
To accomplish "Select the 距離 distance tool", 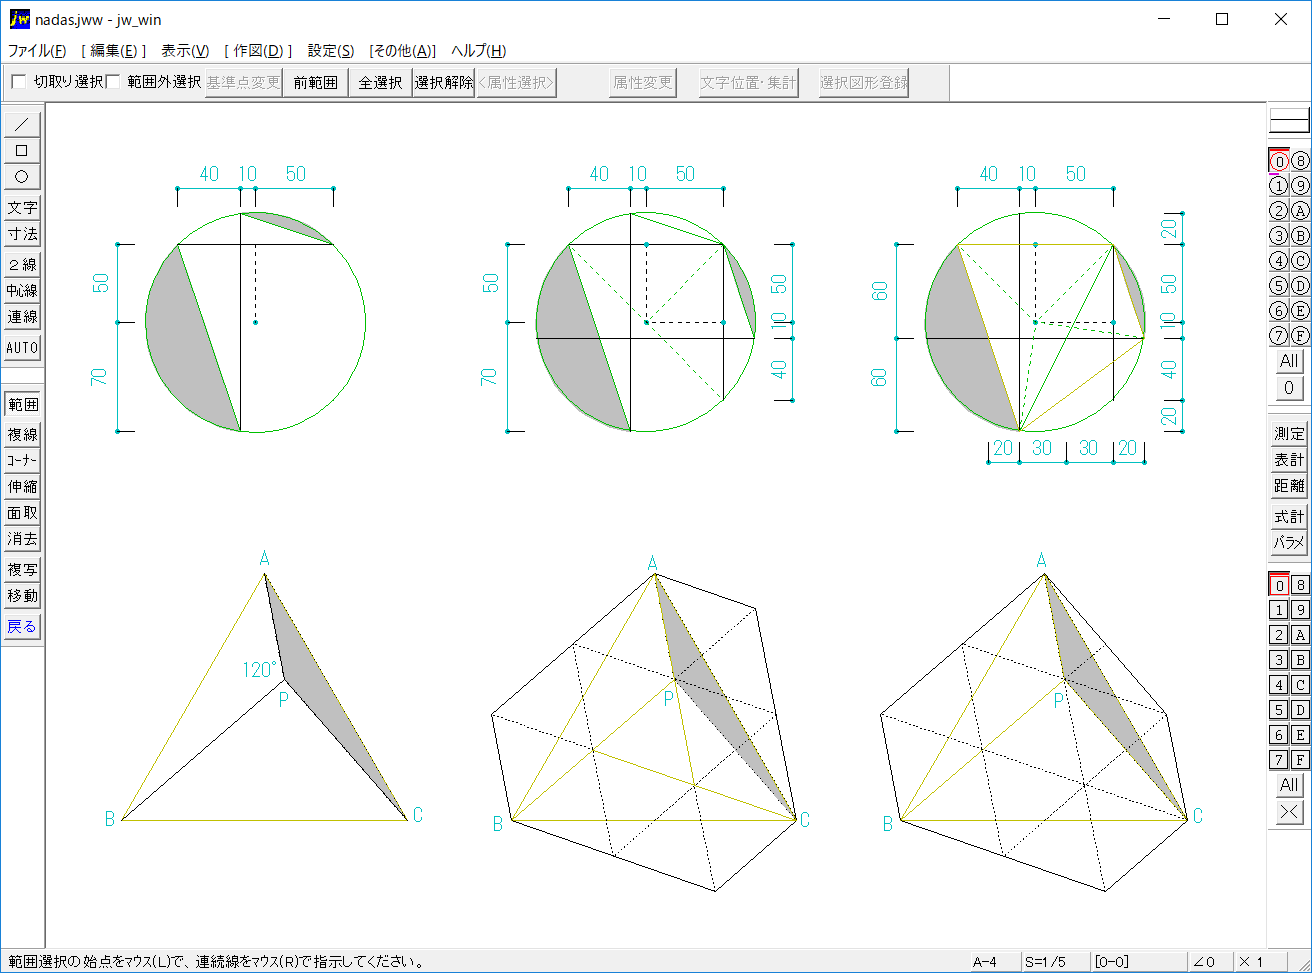I will coord(1289,486).
